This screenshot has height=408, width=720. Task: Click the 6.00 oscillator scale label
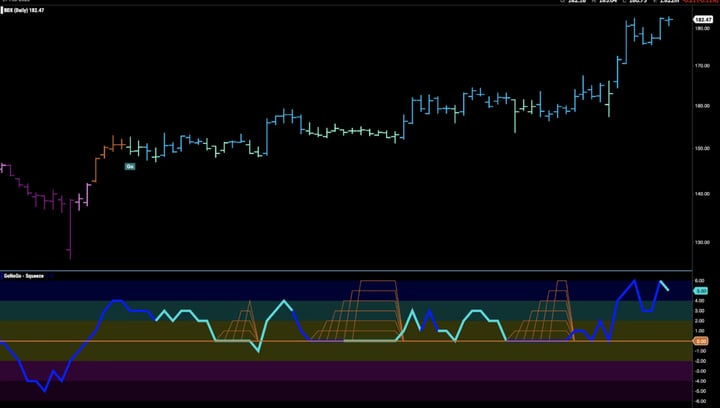(x=700, y=281)
